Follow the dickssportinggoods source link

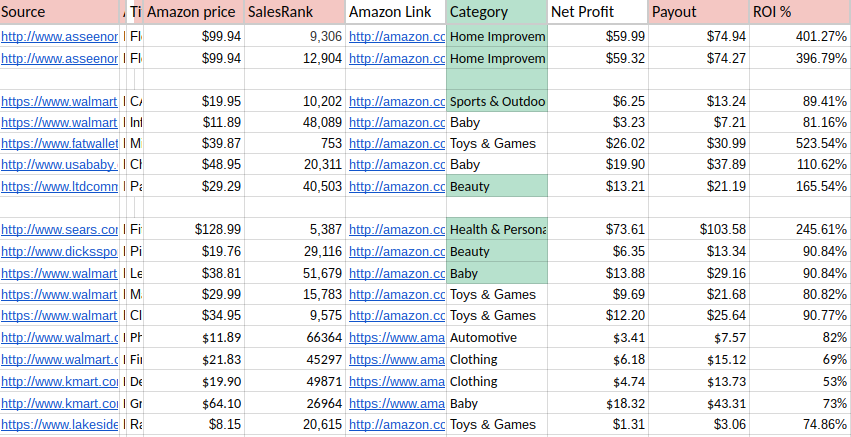(x=60, y=251)
